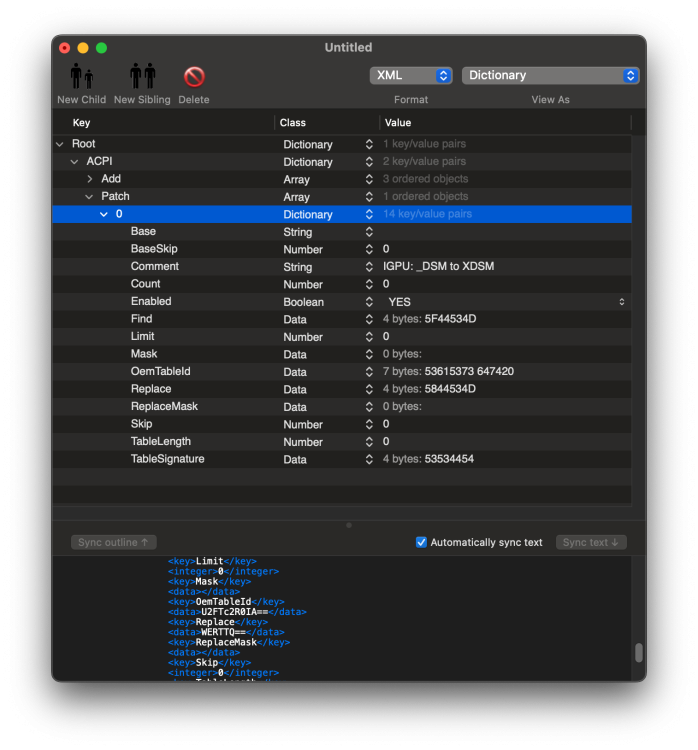Select the Skip key row
698x750 pixels.
pos(342,424)
